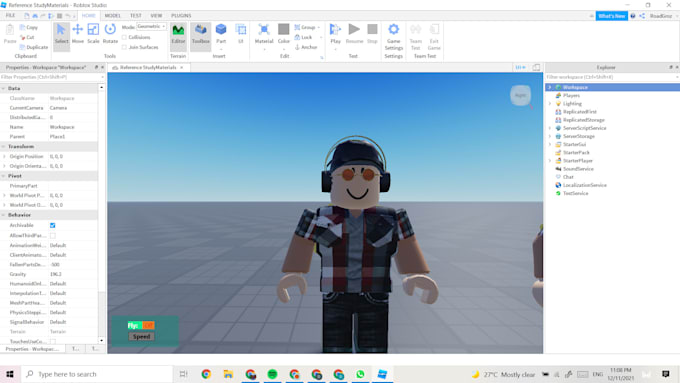Screen dimensions: 680x383
Task: Open the Windows Start menu
Action: pyautogui.click(x=10, y=374)
